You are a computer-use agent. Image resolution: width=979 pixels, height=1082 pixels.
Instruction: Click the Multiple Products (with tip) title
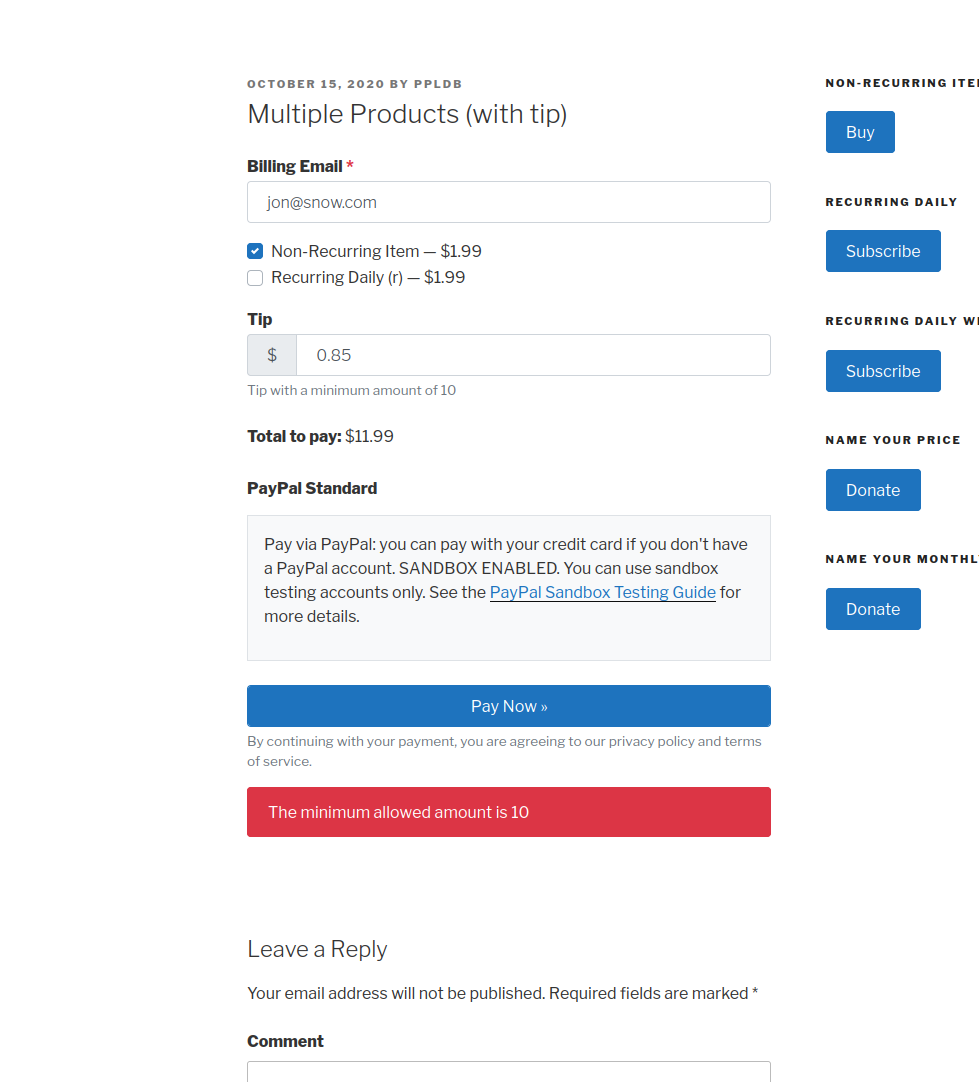coord(408,114)
